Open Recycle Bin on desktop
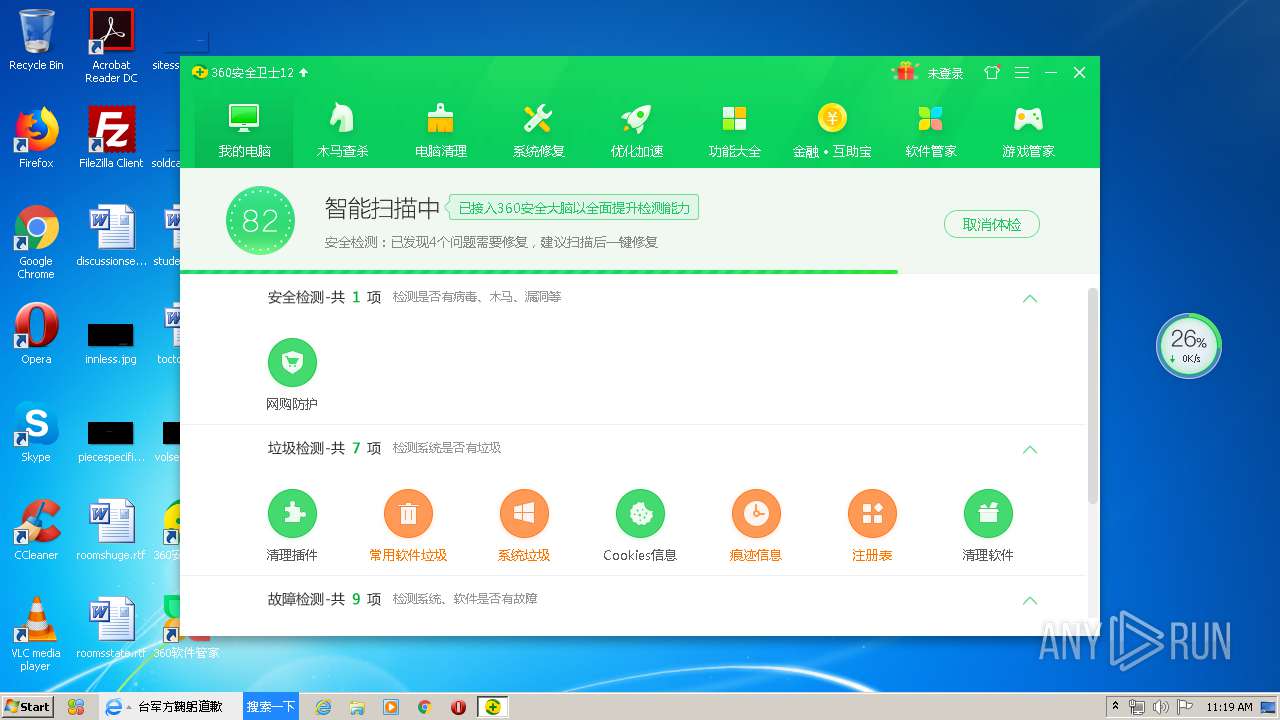 36,40
